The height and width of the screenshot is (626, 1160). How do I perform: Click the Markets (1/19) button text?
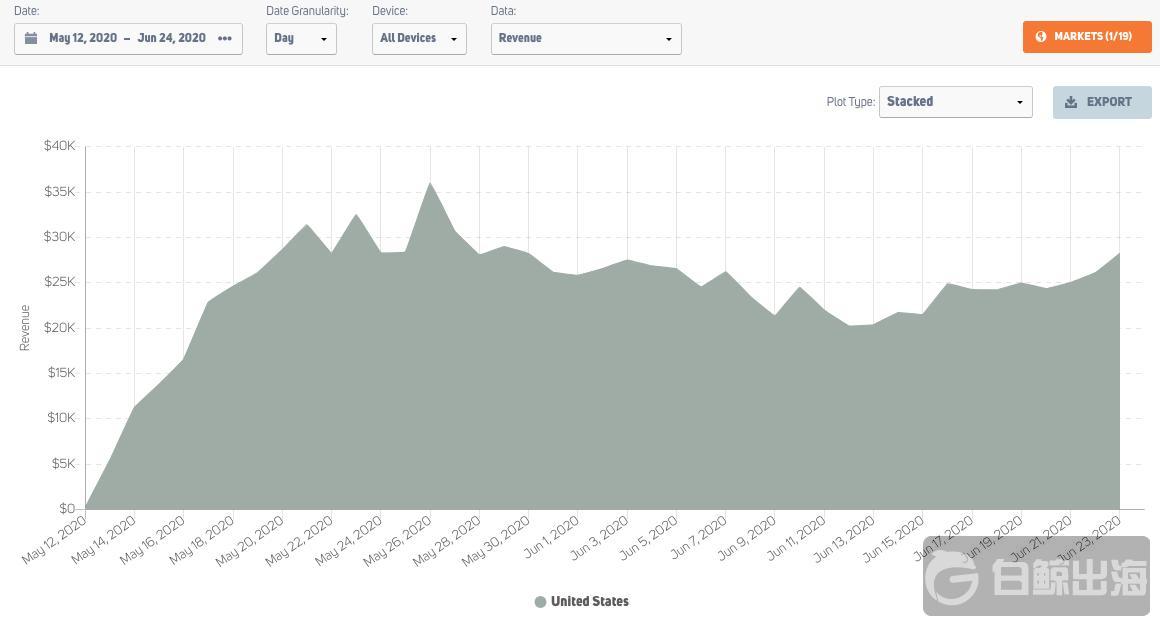1093,37
